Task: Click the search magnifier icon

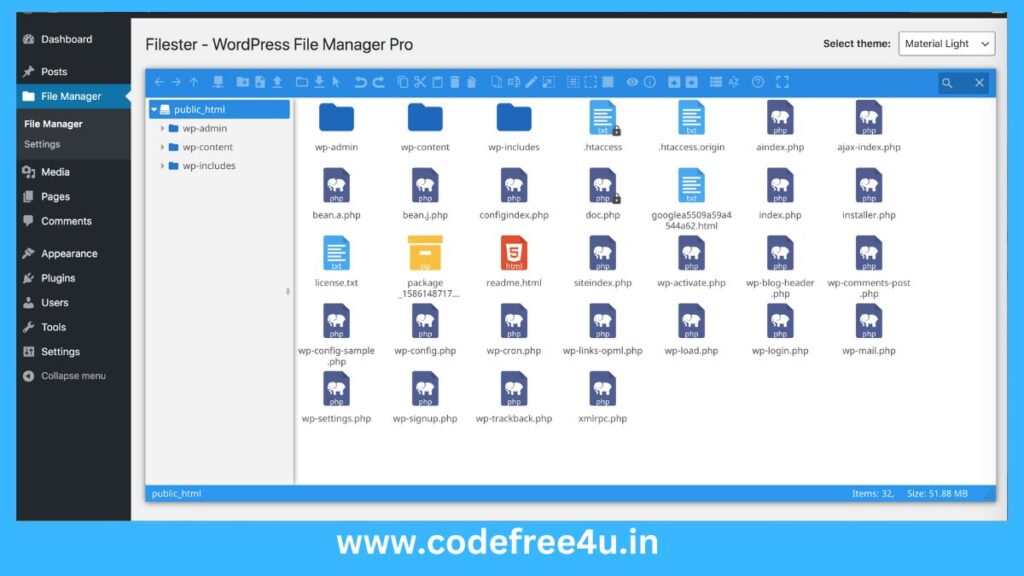Action: pos(947,83)
